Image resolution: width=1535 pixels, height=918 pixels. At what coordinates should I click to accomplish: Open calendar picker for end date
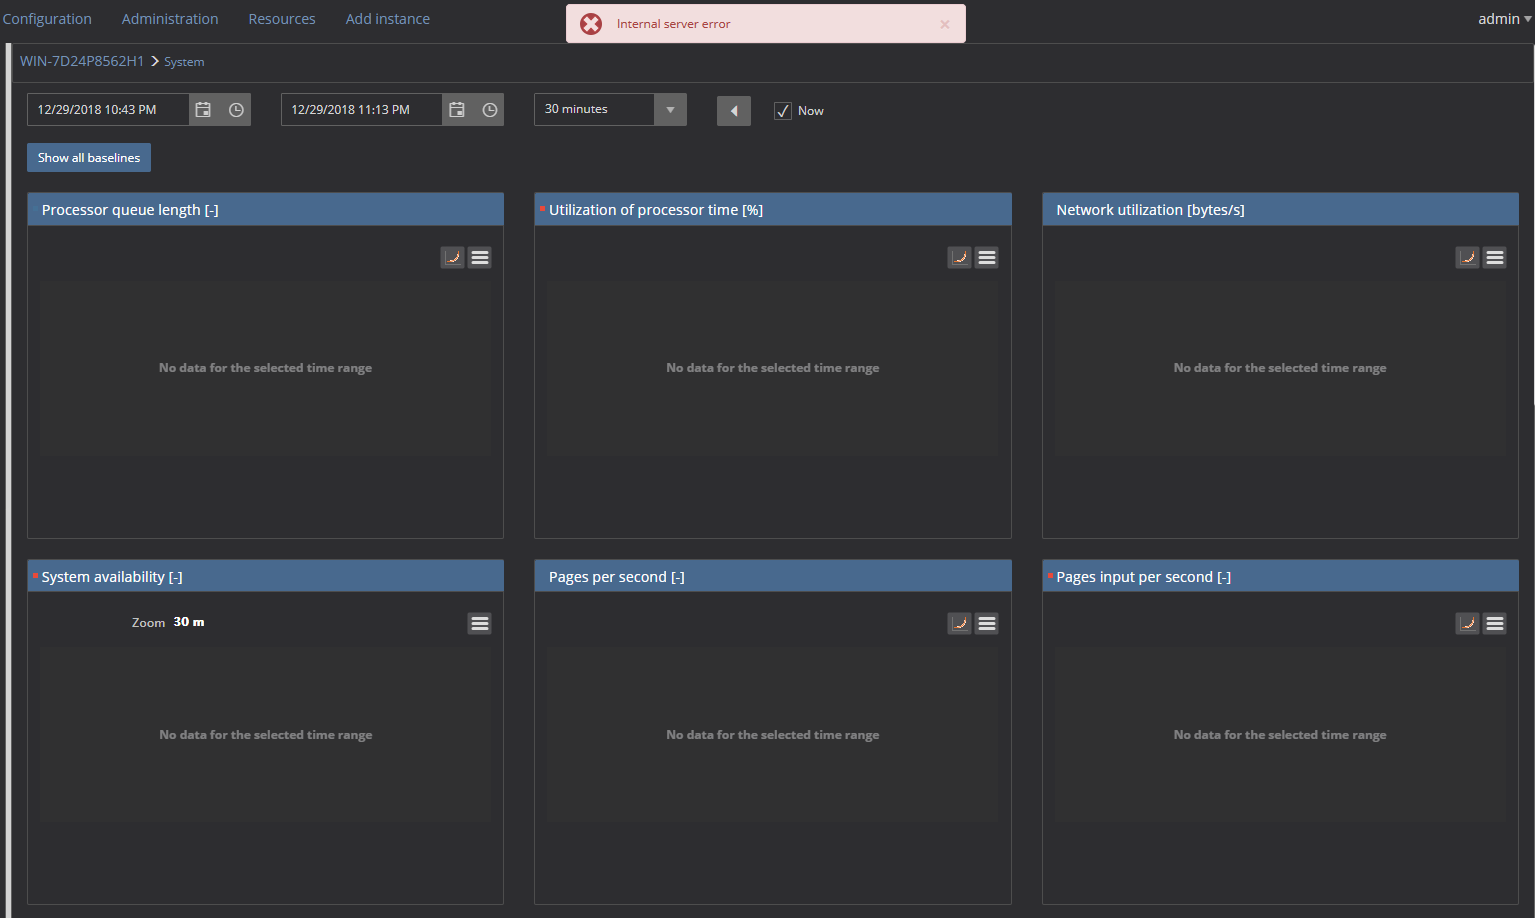tap(457, 110)
